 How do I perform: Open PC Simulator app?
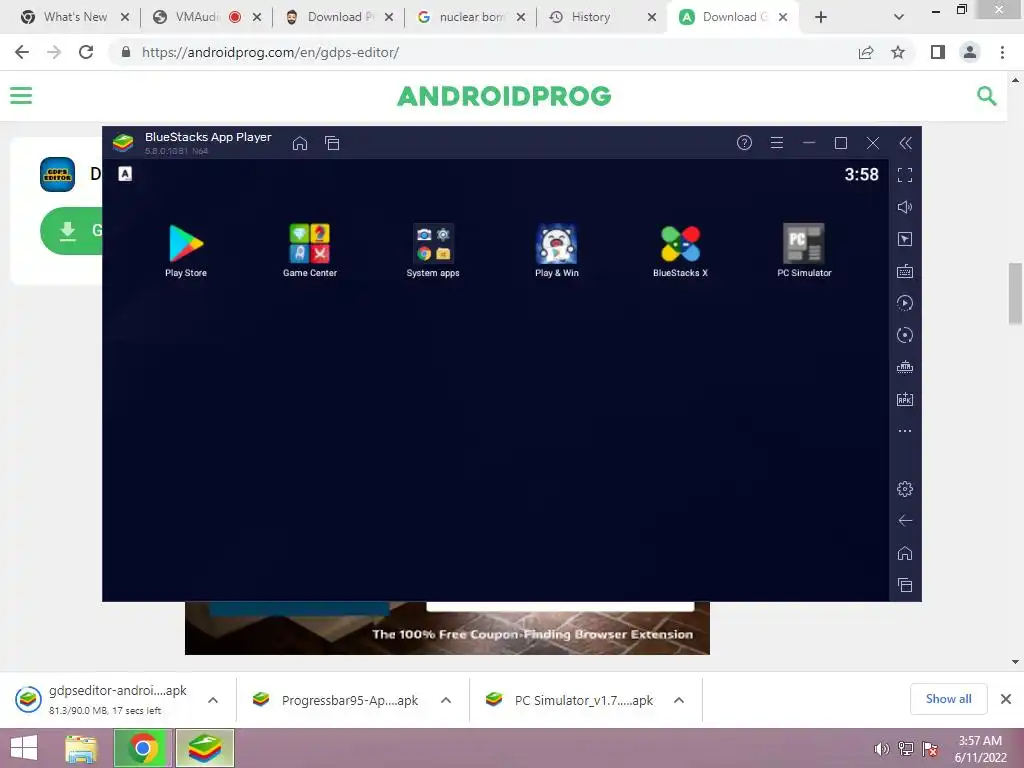[x=804, y=251]
